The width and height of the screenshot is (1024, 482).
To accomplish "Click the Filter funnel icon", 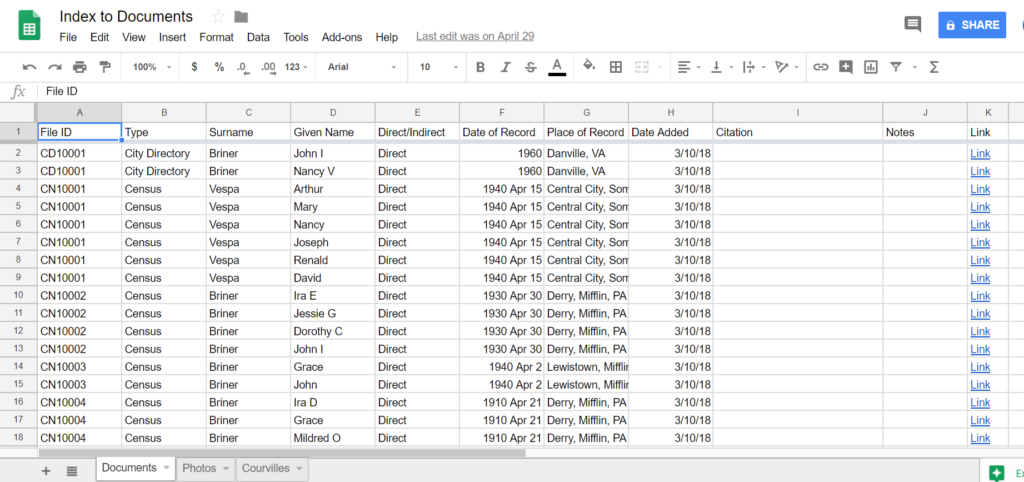I will point(896,67).
